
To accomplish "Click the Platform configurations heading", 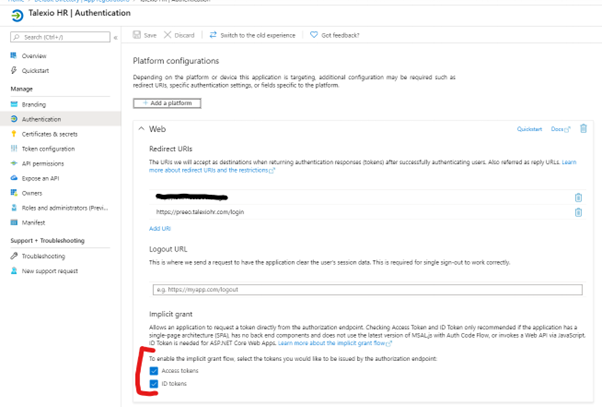I will 176,61.
